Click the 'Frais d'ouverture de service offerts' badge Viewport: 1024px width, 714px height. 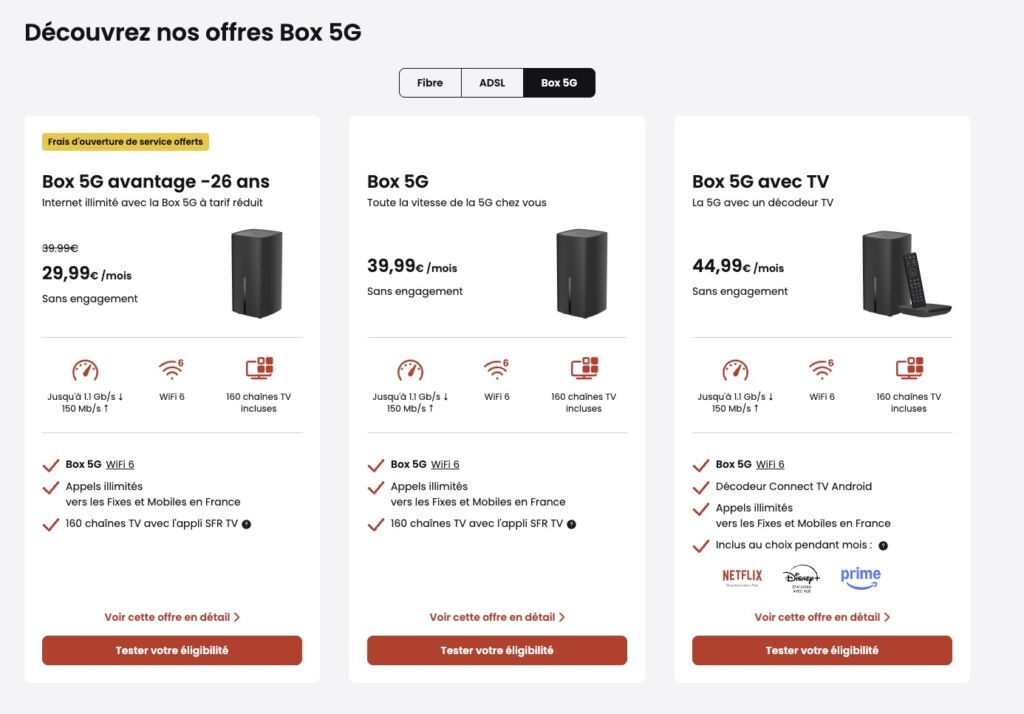click(x=125, y=142)
